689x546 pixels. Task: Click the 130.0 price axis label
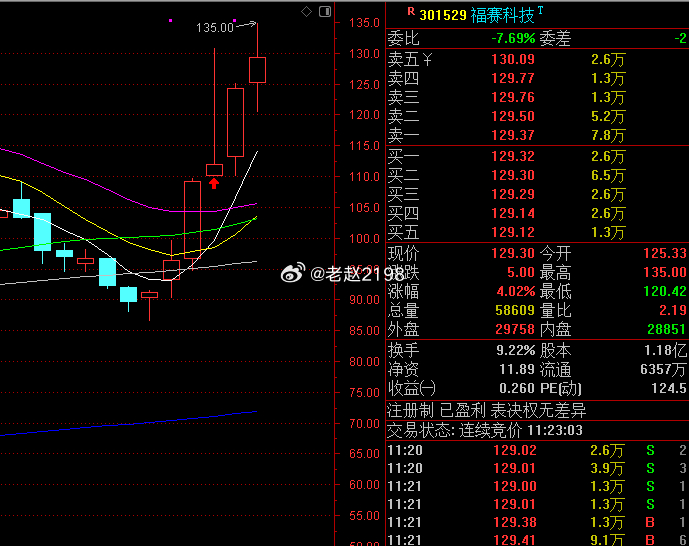click(364, 54)
